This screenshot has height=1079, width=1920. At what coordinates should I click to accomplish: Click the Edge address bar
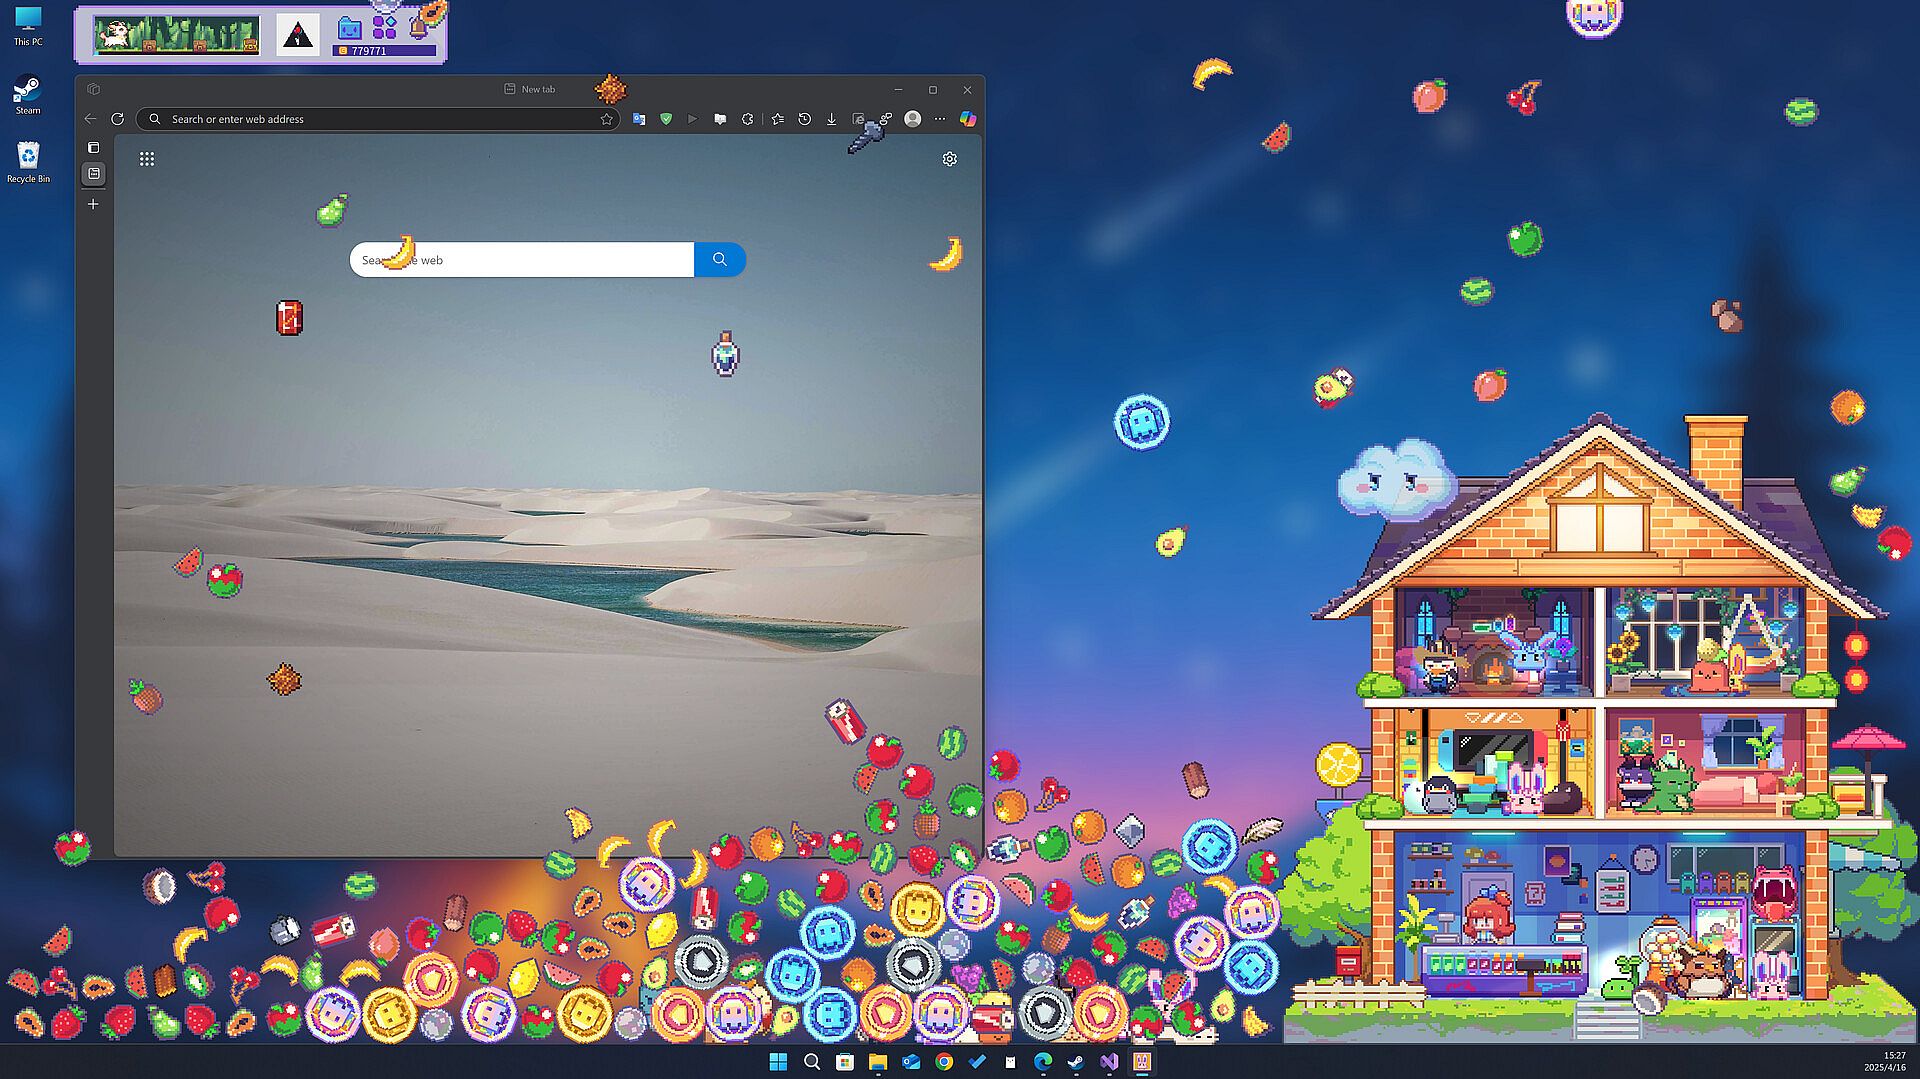click(x=380, y=119)
